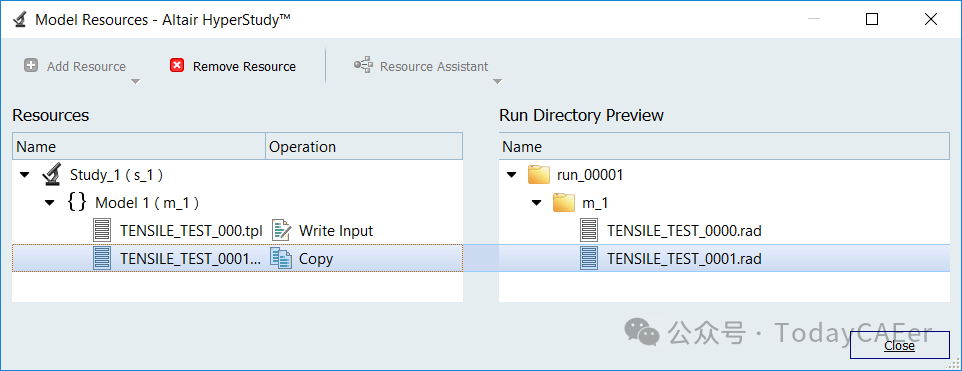Click the m_1 folder icon
Viewport: 962px width, 371px height.
[x=564, y=202]
